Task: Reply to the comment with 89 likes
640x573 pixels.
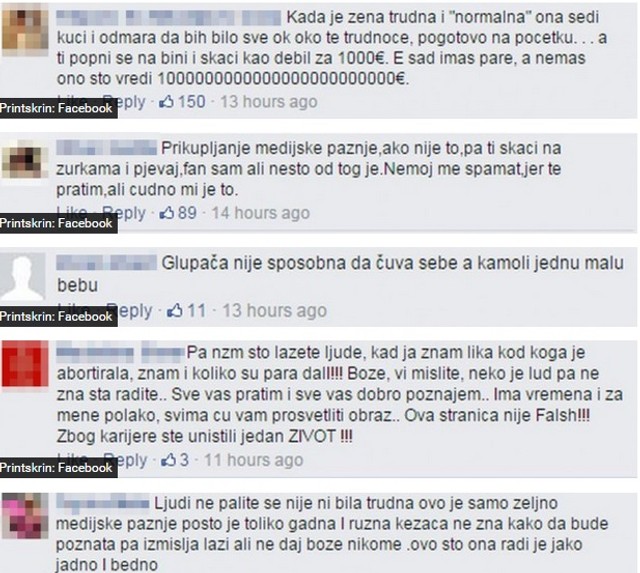Action: click(x=129, y=212)
